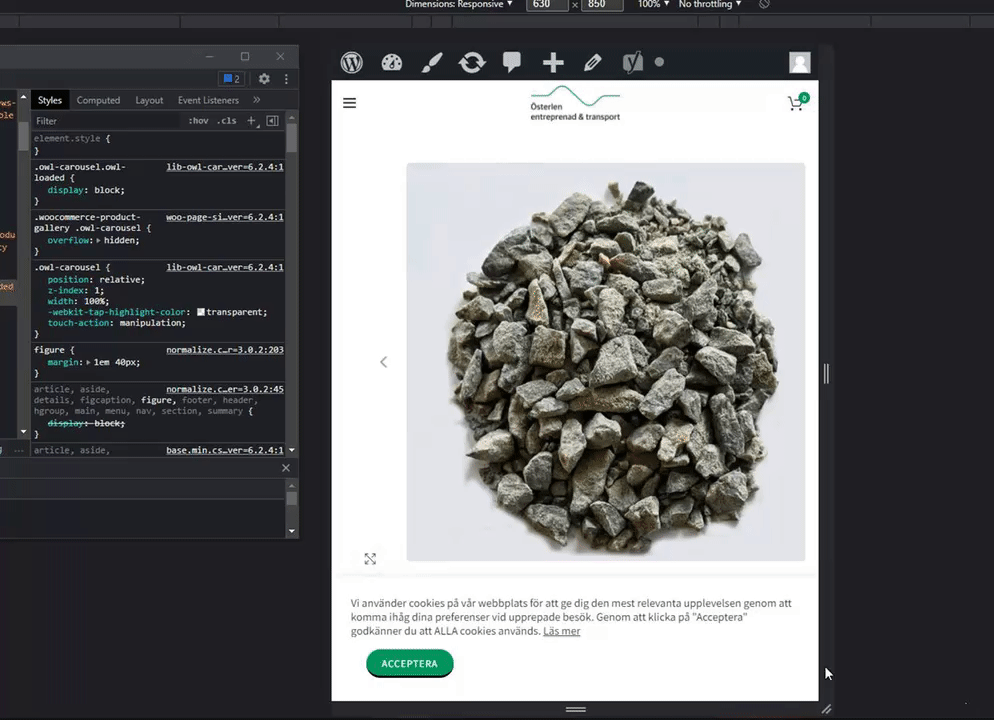994x720 pixels.
Task: Open the Customize paintbrush icon
Action: [431, 62]
